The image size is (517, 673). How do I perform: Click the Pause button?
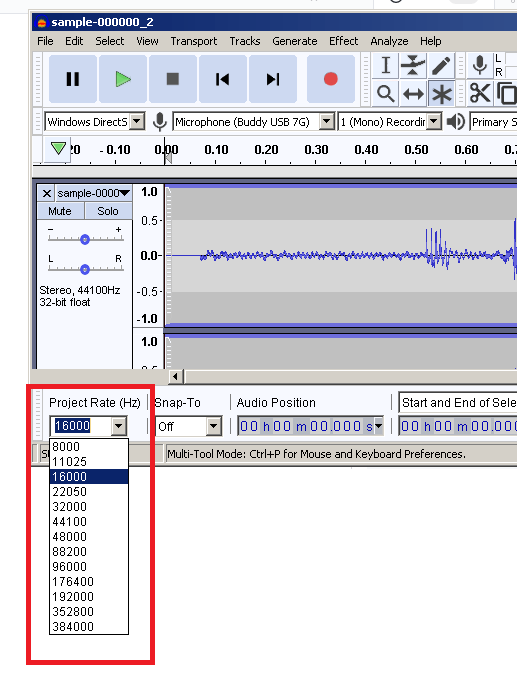73,79
